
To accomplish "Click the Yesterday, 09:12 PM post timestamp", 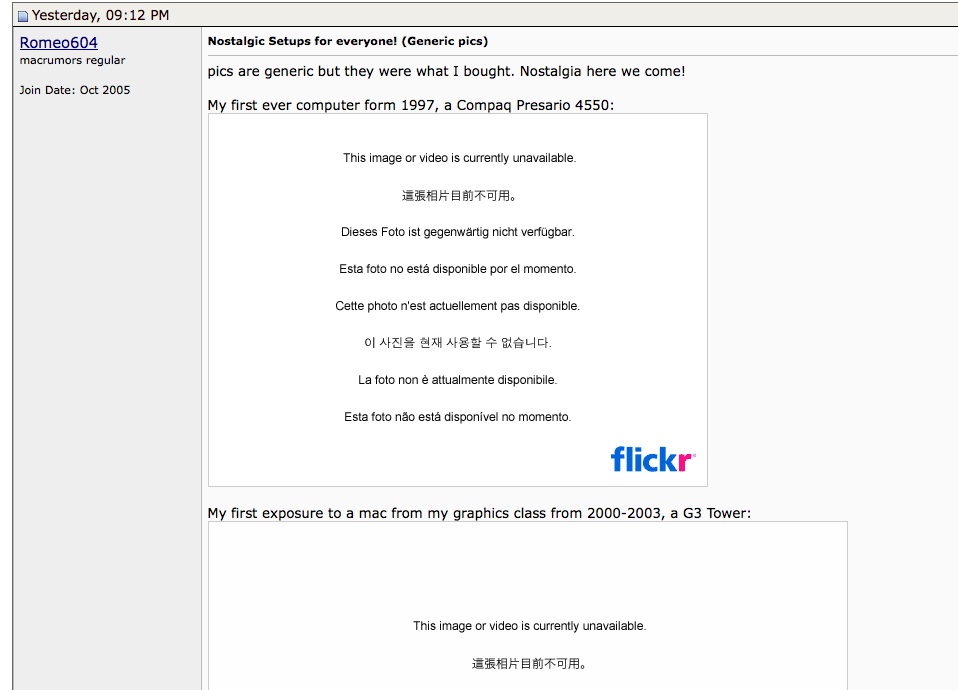I will coord(100,15).
